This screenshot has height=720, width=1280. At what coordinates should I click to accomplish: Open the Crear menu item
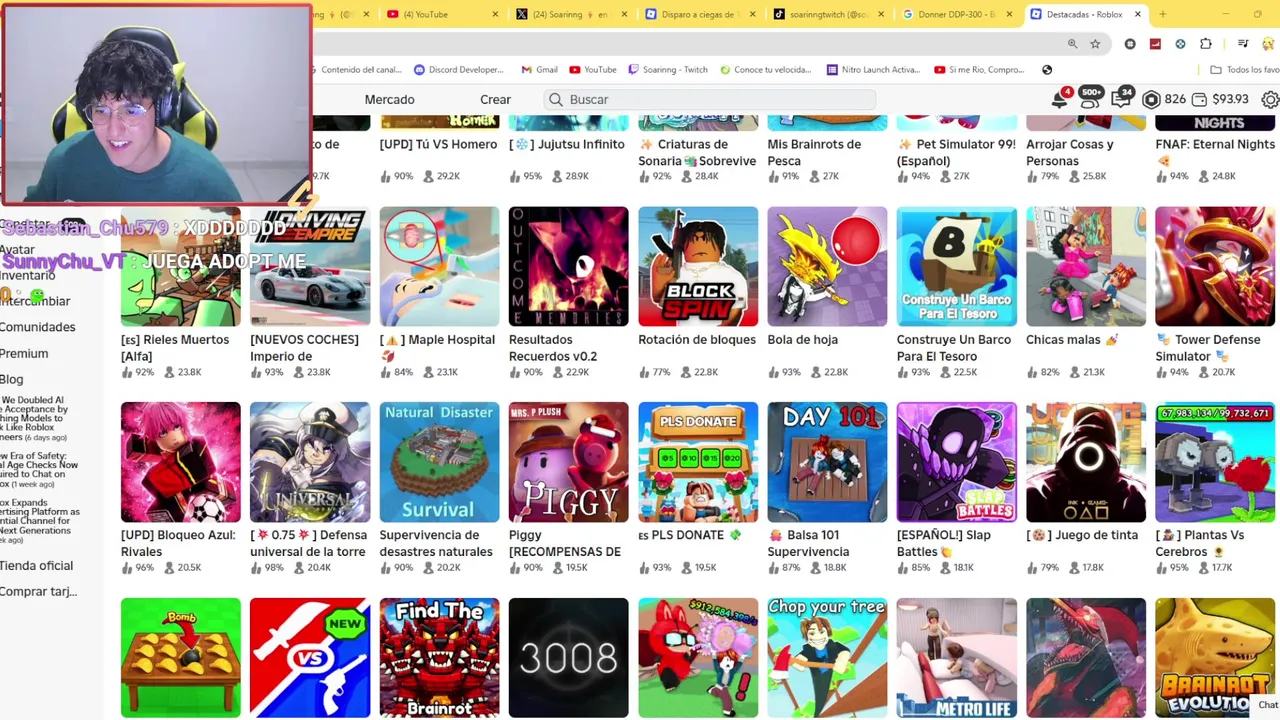(495, 99)
